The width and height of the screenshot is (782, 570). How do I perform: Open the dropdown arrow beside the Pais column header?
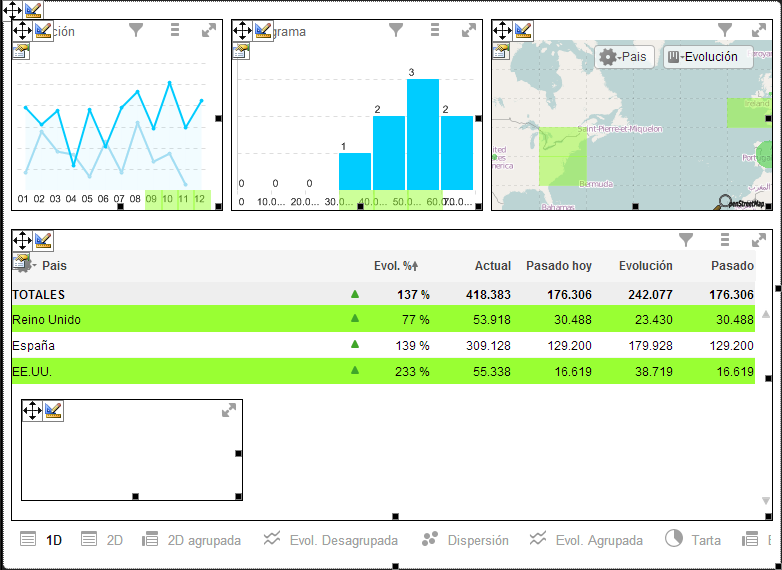point(34,266)
